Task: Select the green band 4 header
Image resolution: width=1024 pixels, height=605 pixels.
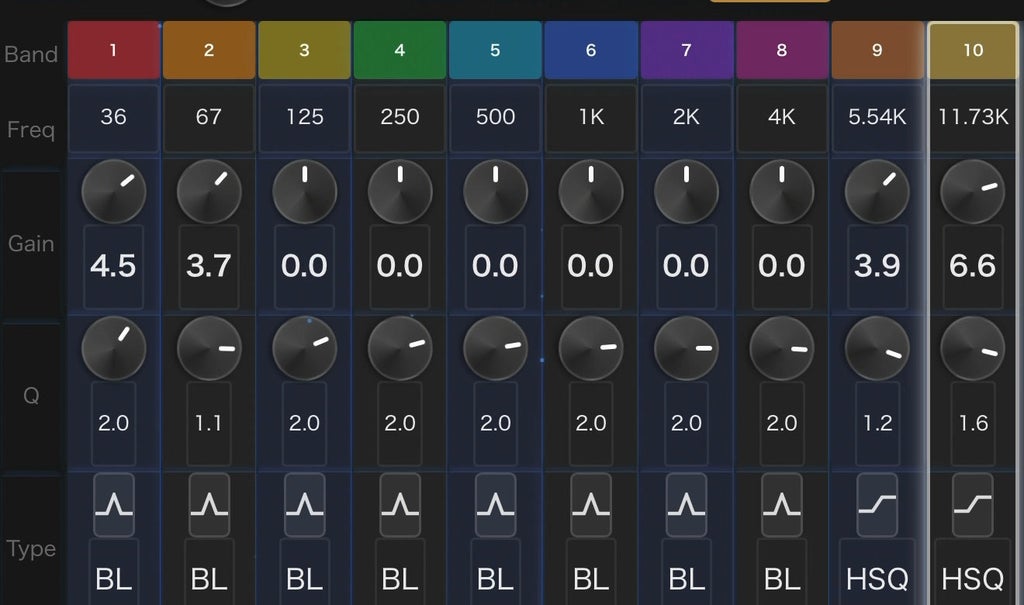Action: [x=400, y=50]
